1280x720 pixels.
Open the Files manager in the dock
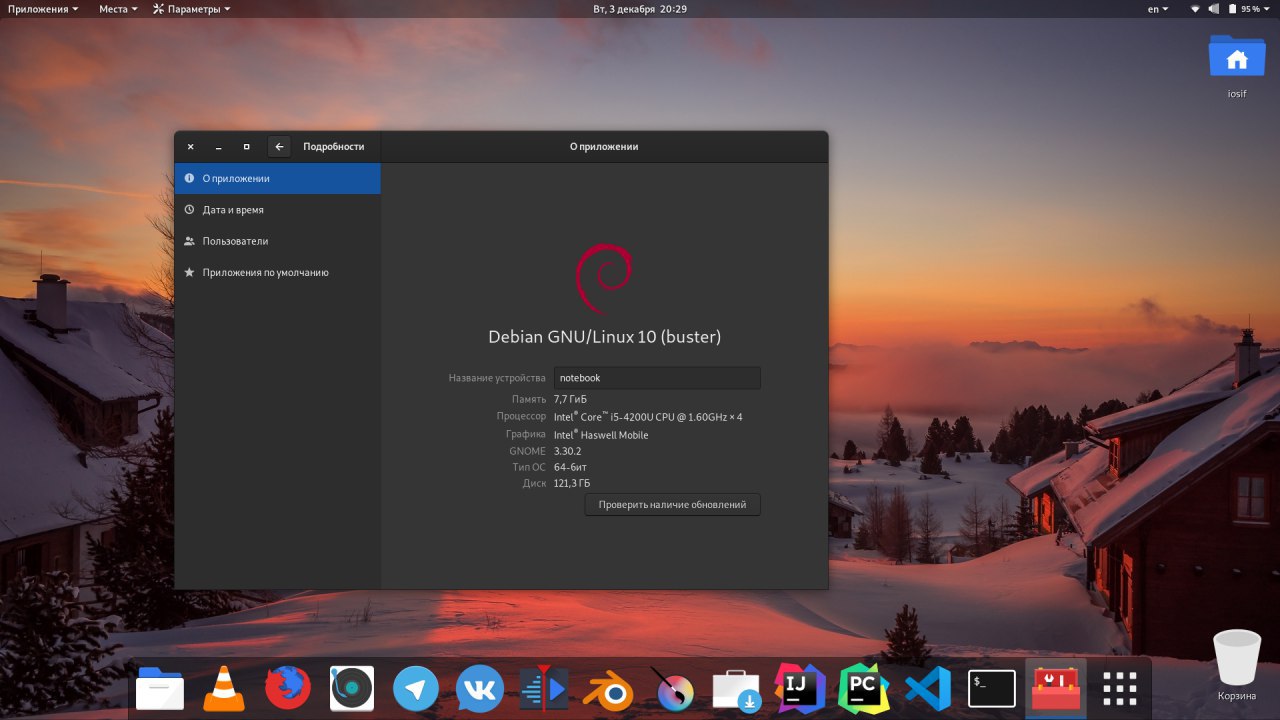point(160,688)
